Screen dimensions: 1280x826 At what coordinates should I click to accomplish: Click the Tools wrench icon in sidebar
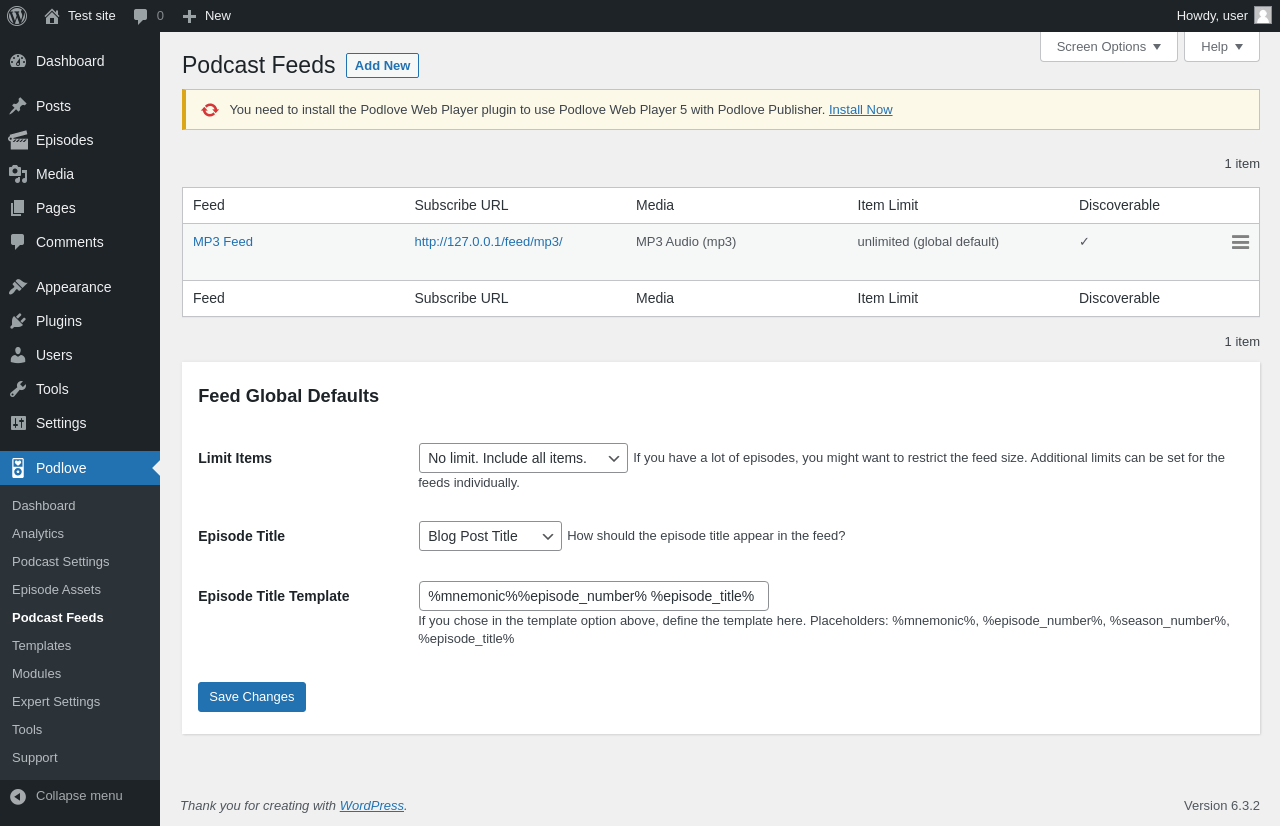click(x=18, y=389)
